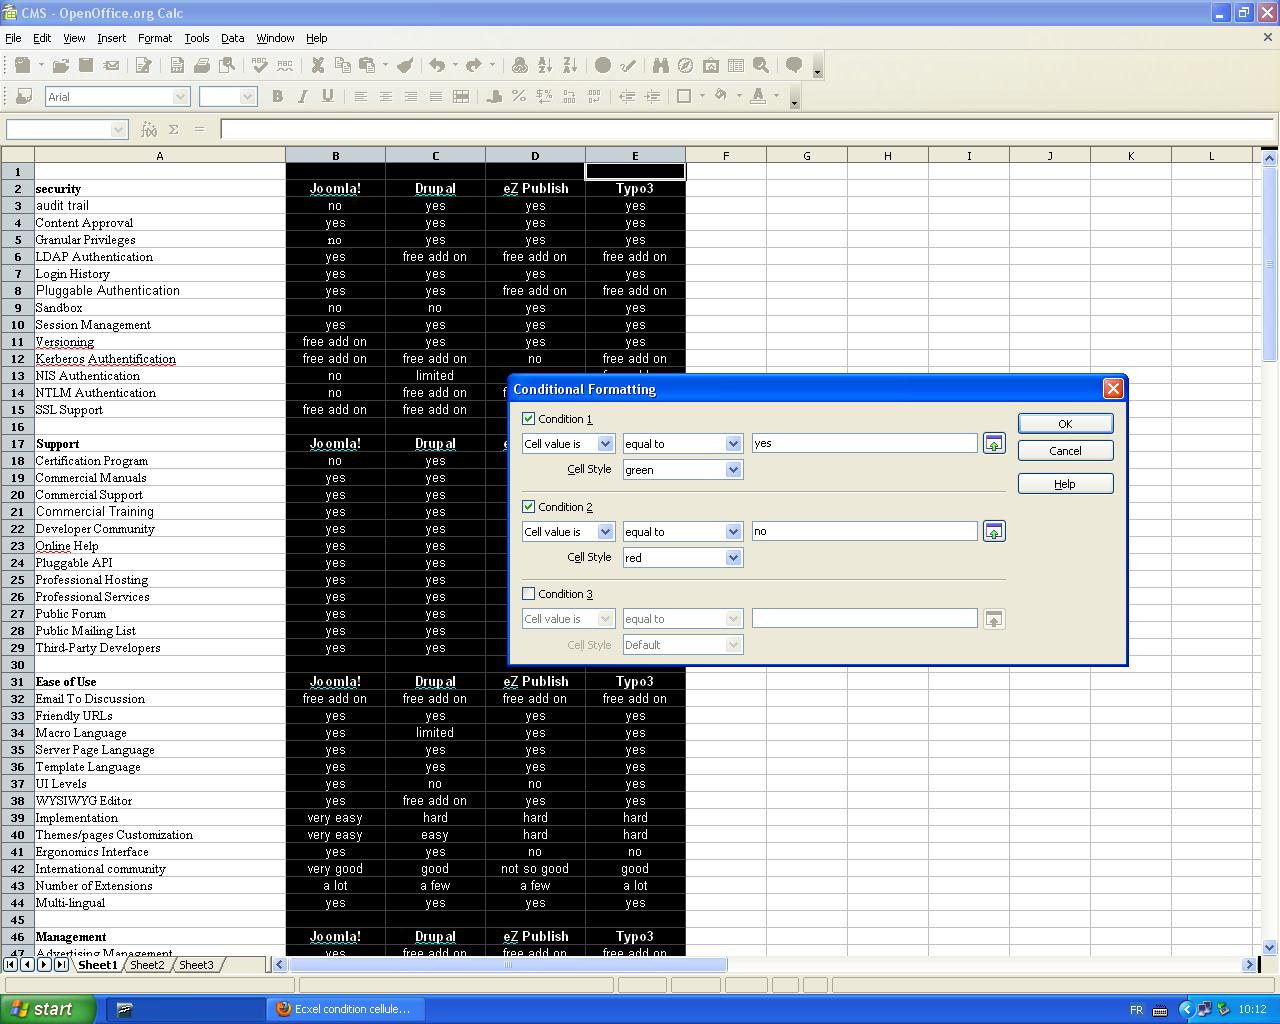
Task: Open Condition 1 'Cell value is' dropdown
Action: [x=605, y=444]
